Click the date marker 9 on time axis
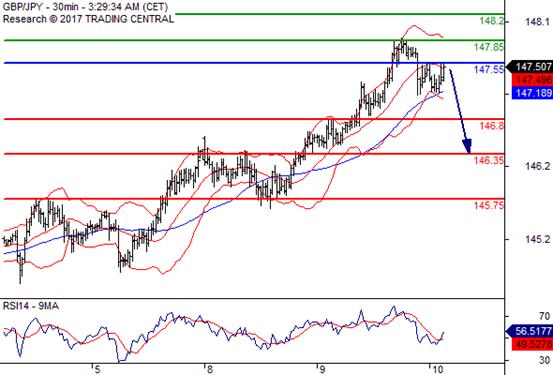The height and width of the screenshot is (375, 553). coord(322,370)
